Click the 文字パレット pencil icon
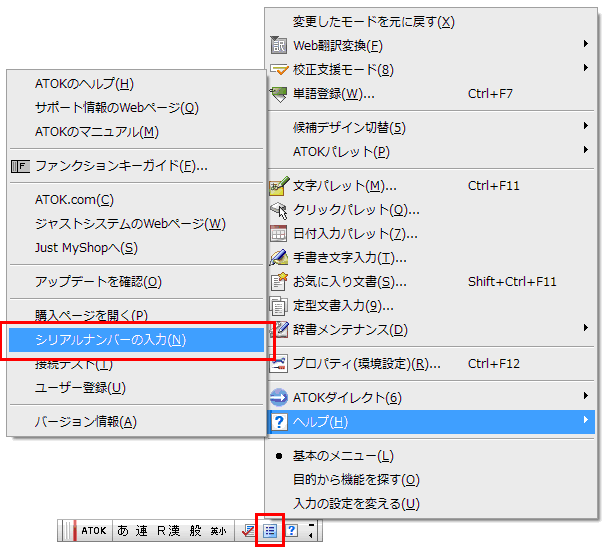 point(279,186)
